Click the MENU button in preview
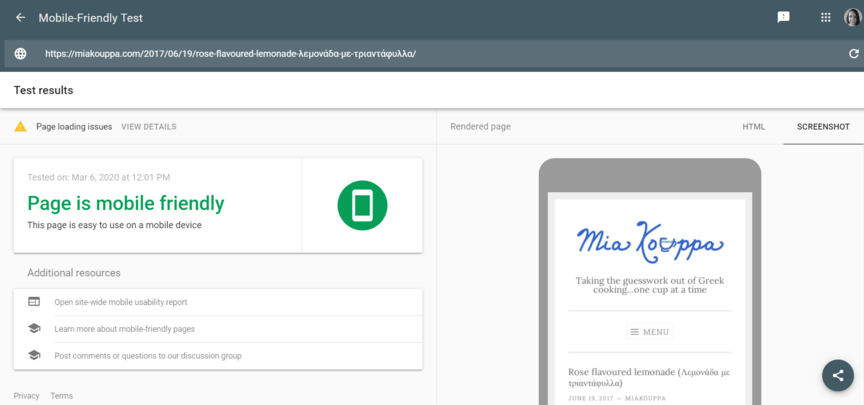864x405 pixels. (x=650, y=332)
